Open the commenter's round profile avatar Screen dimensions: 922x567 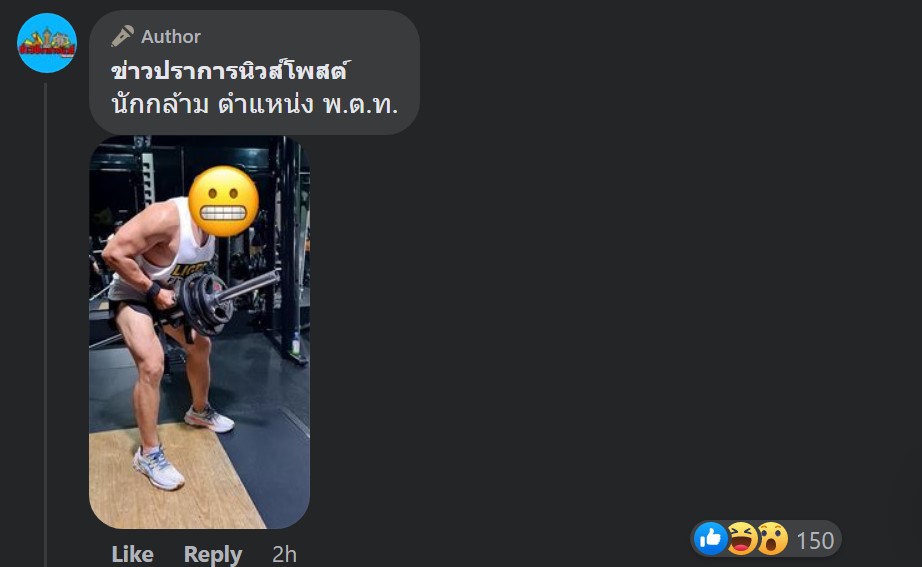coord(47,43)
